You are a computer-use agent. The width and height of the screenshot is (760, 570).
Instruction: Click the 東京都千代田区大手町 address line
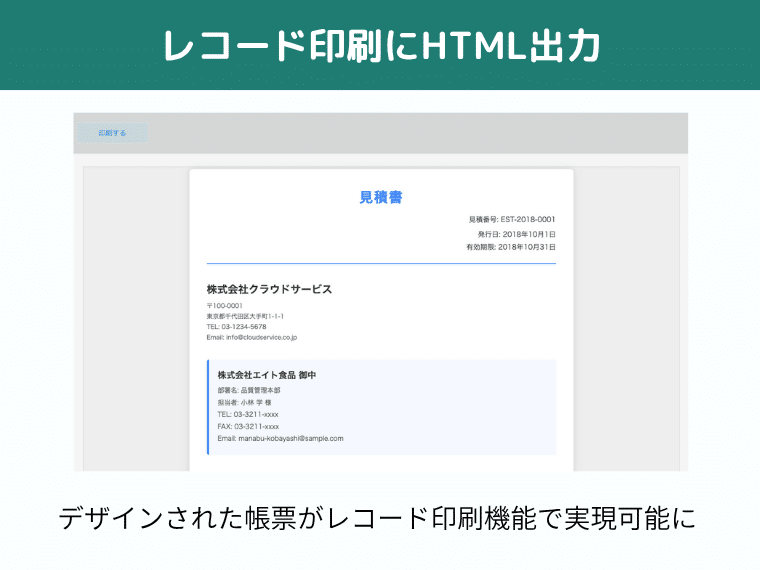tap(245, 316)
